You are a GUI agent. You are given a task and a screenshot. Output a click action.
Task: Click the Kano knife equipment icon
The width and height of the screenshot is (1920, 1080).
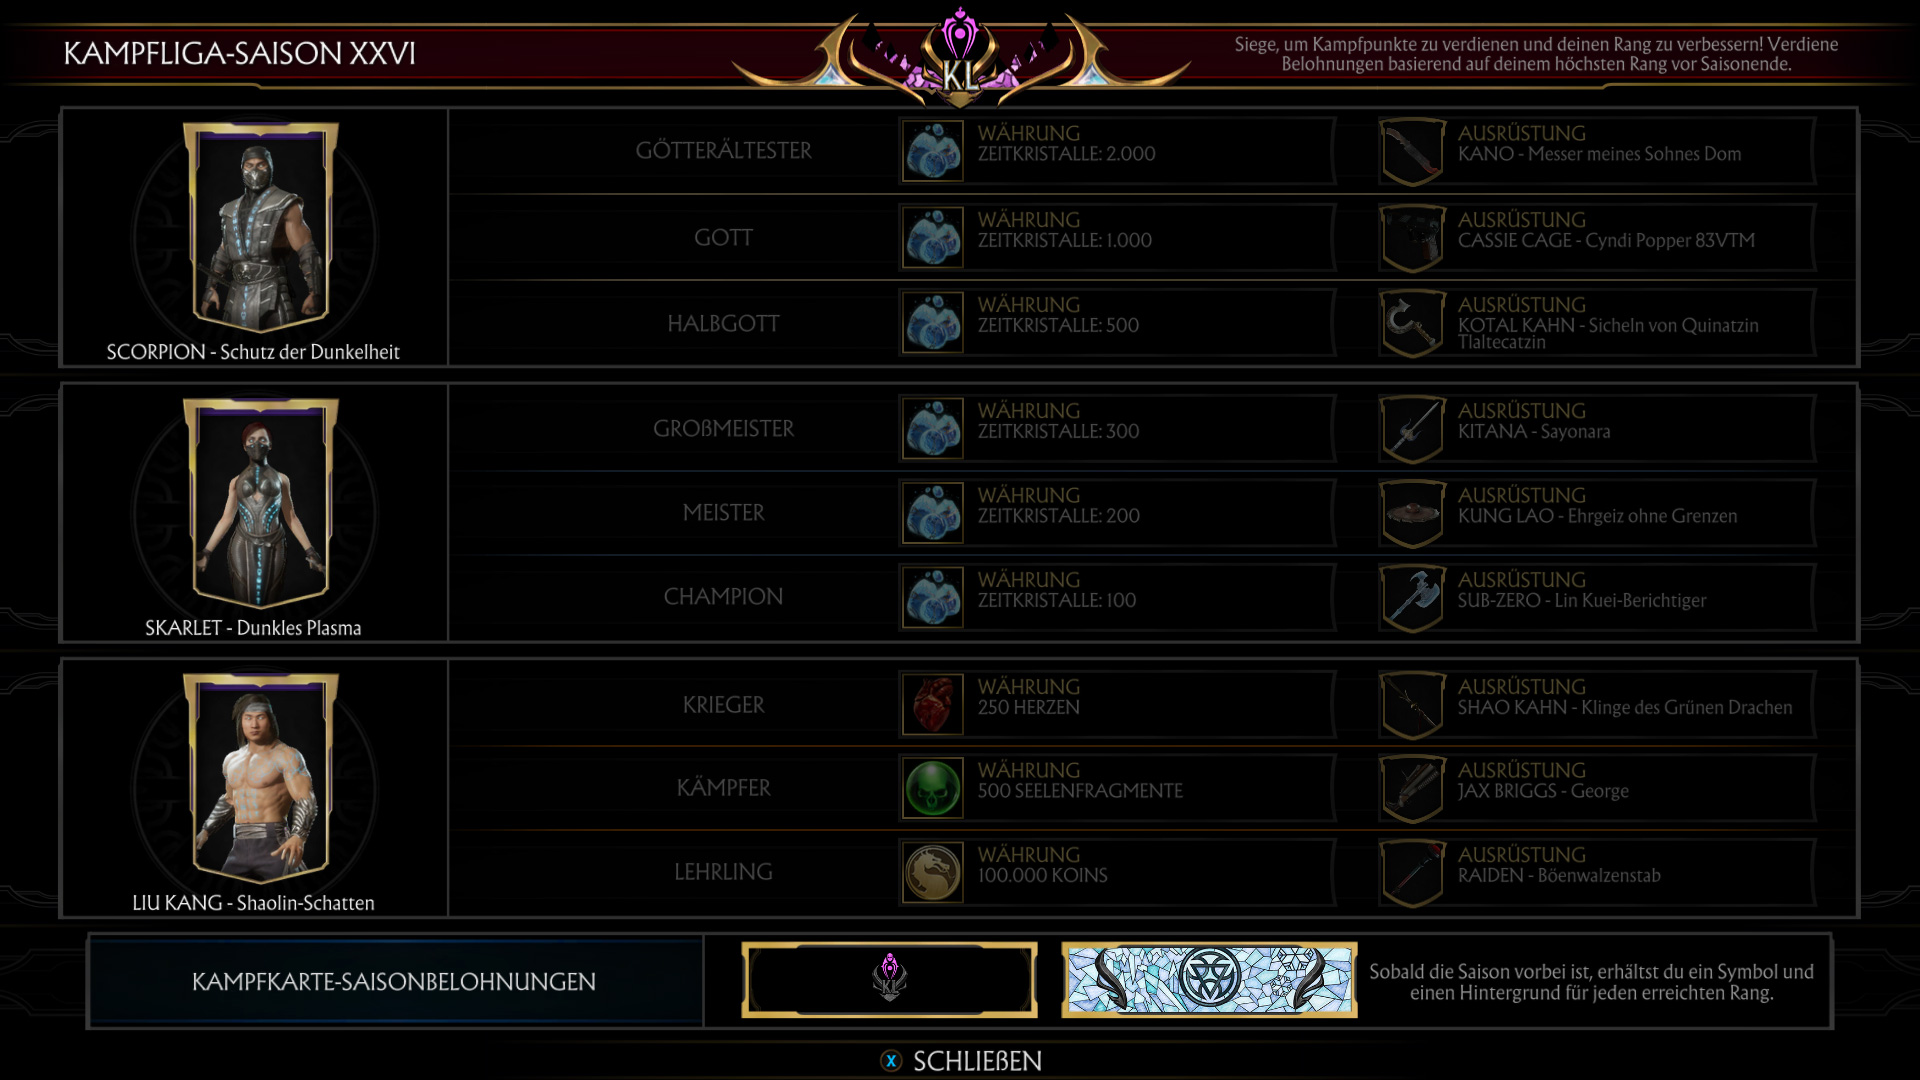1412,151
